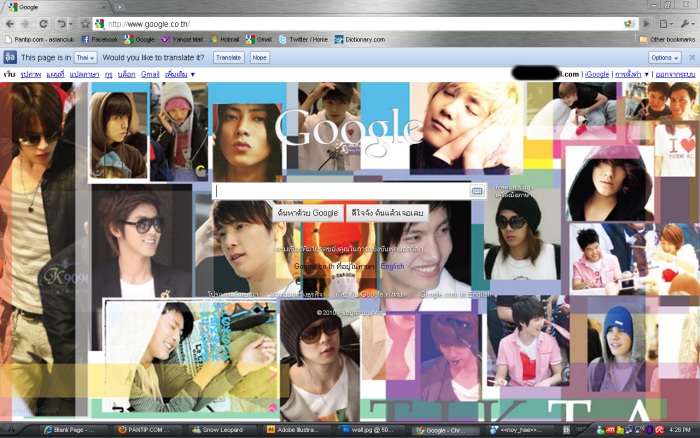The height and width of the screenshot is (438, 700).
Task: Open the translate bar Options dropdown
Action: click(664, 58)
